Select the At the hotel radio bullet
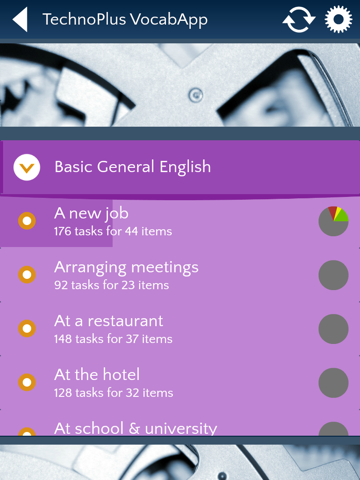360x480 pixels. (x=27, y=382)
